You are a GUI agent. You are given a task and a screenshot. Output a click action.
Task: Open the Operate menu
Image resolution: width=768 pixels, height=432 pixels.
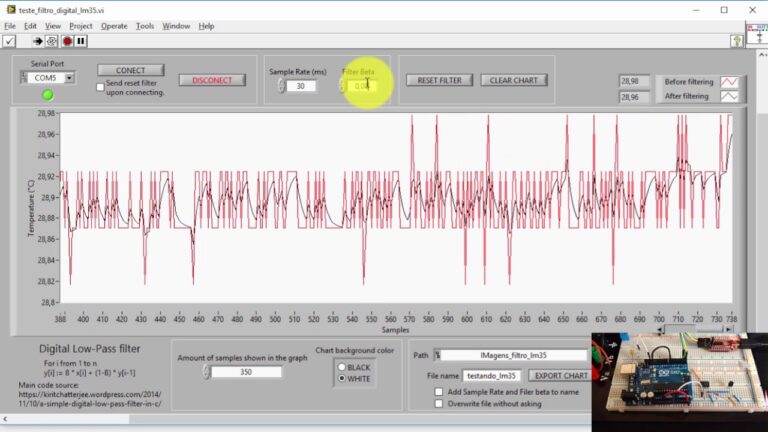click(x=114, y=26)
